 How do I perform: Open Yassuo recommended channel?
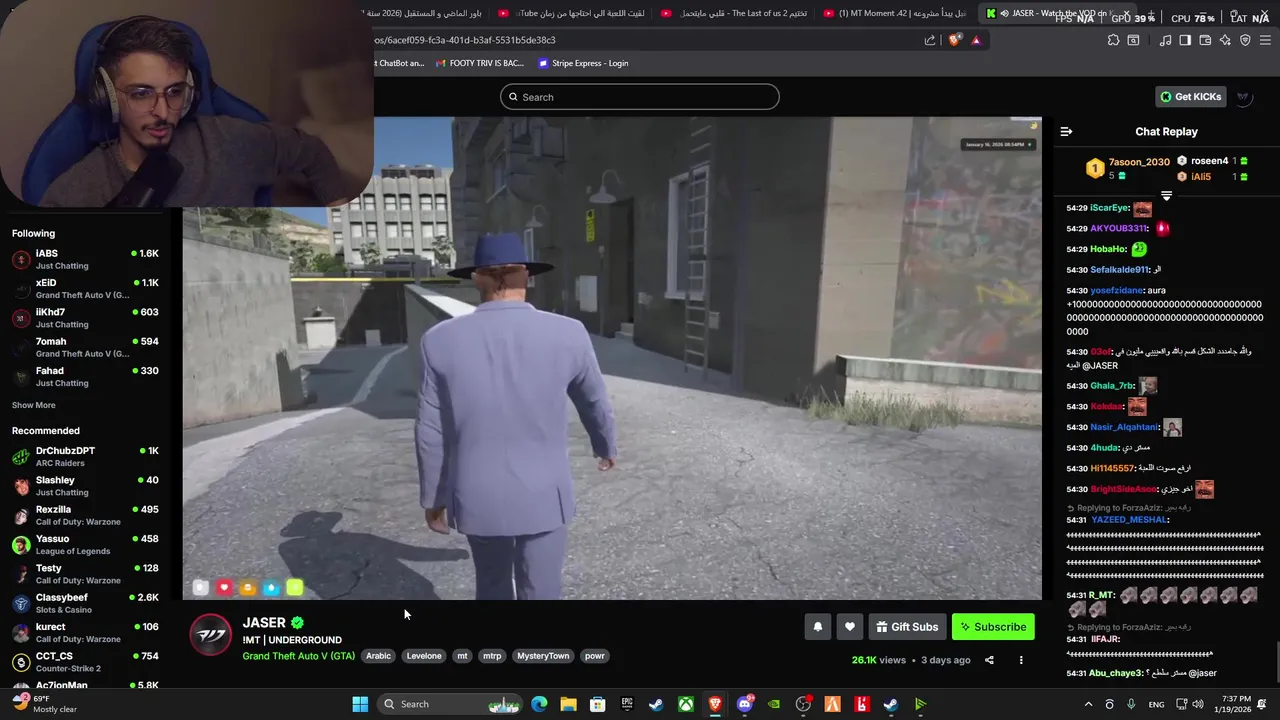point(85,544)
